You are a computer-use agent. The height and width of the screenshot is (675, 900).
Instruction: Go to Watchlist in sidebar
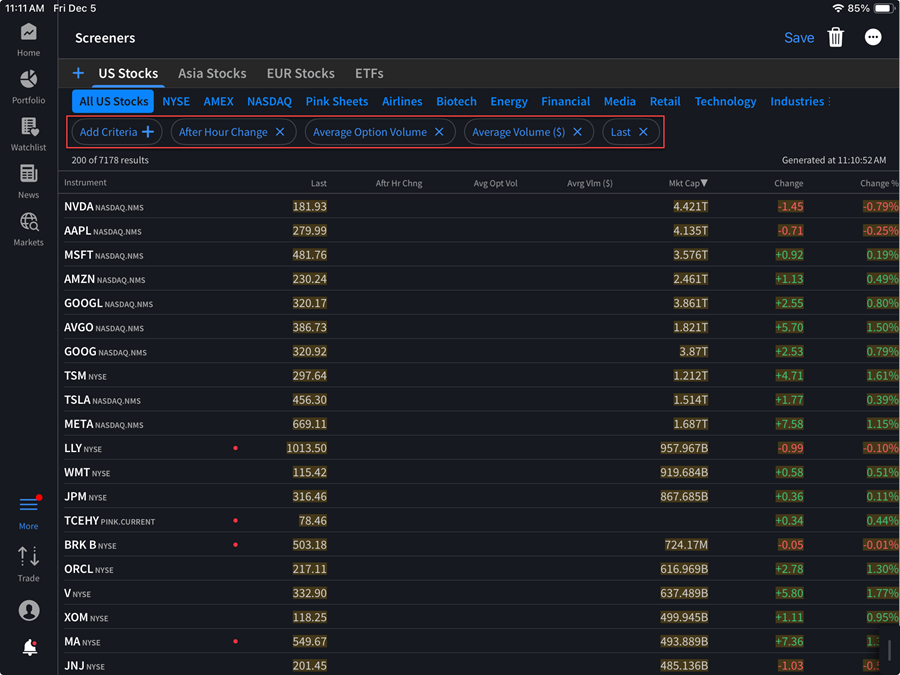(x=28, y=127)
